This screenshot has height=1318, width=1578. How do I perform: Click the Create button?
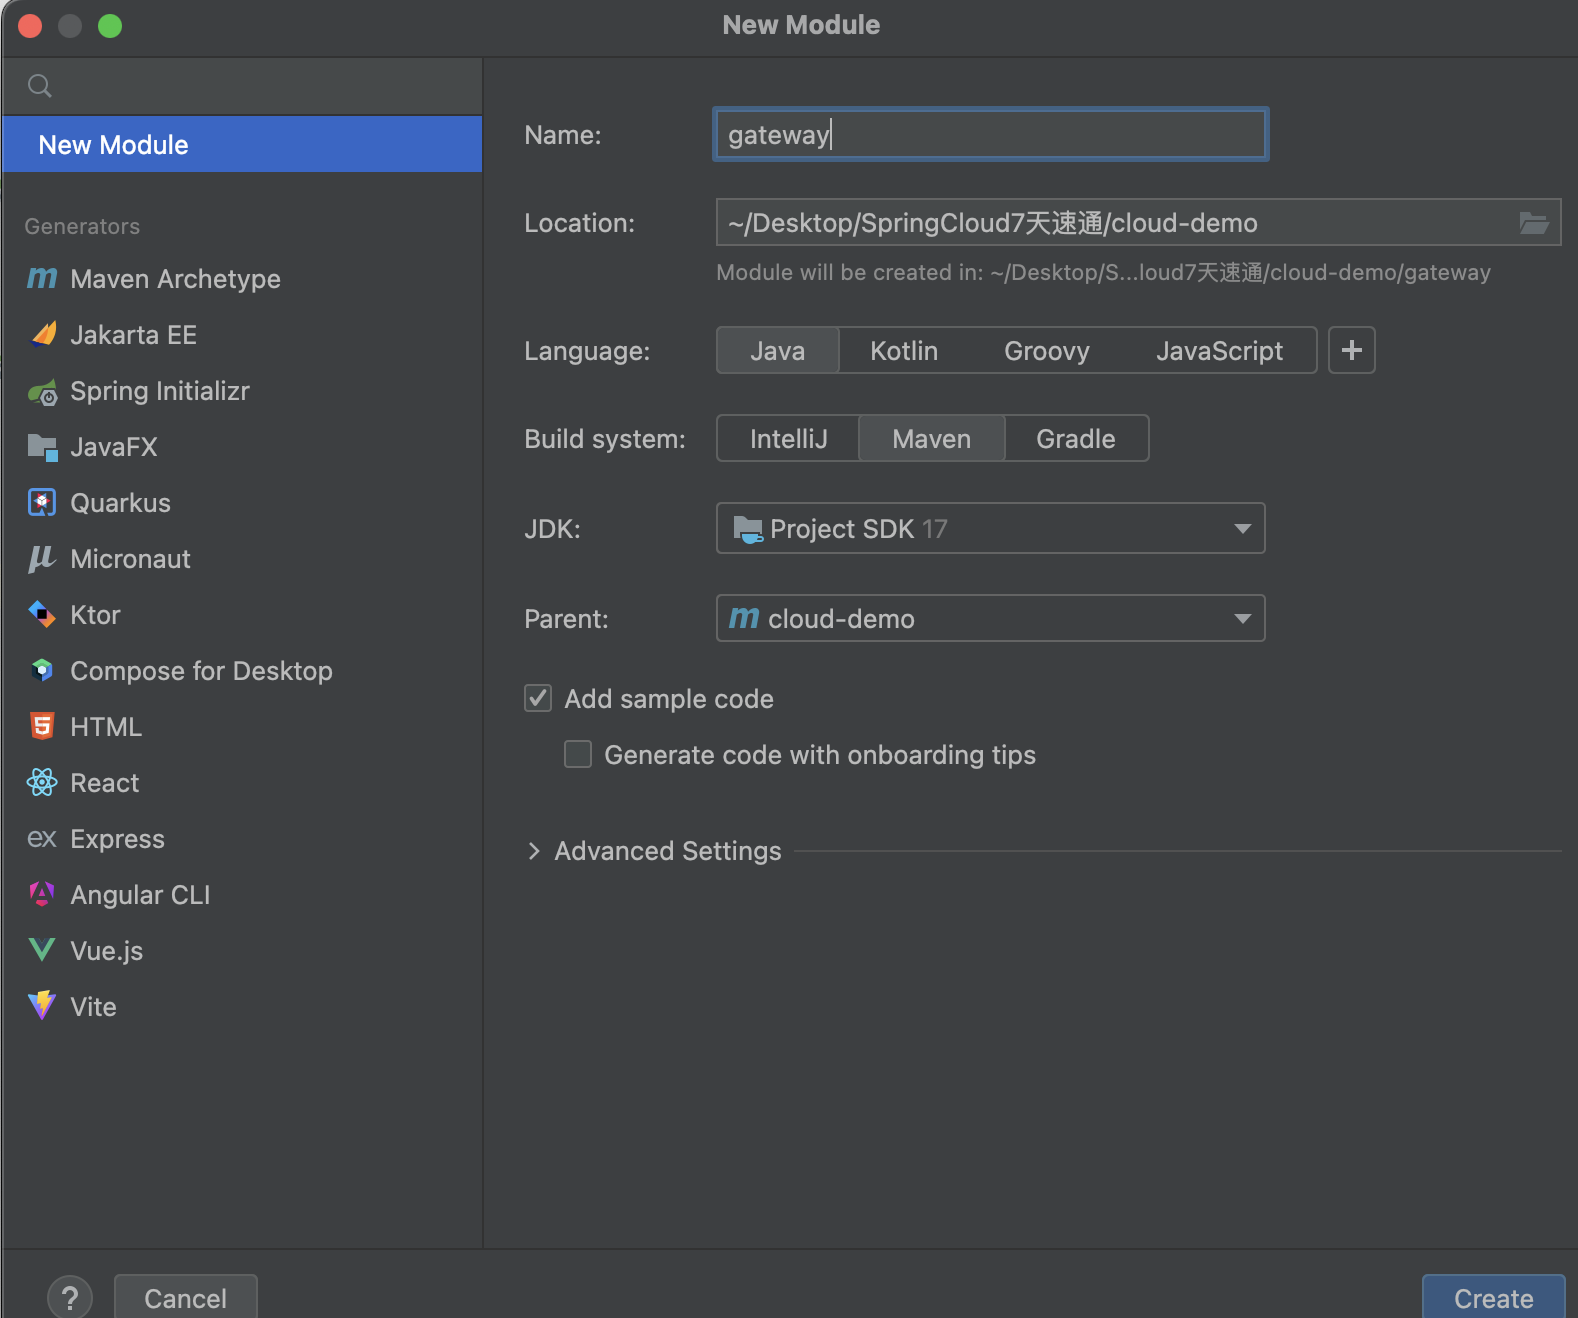click(1494, 1297)
